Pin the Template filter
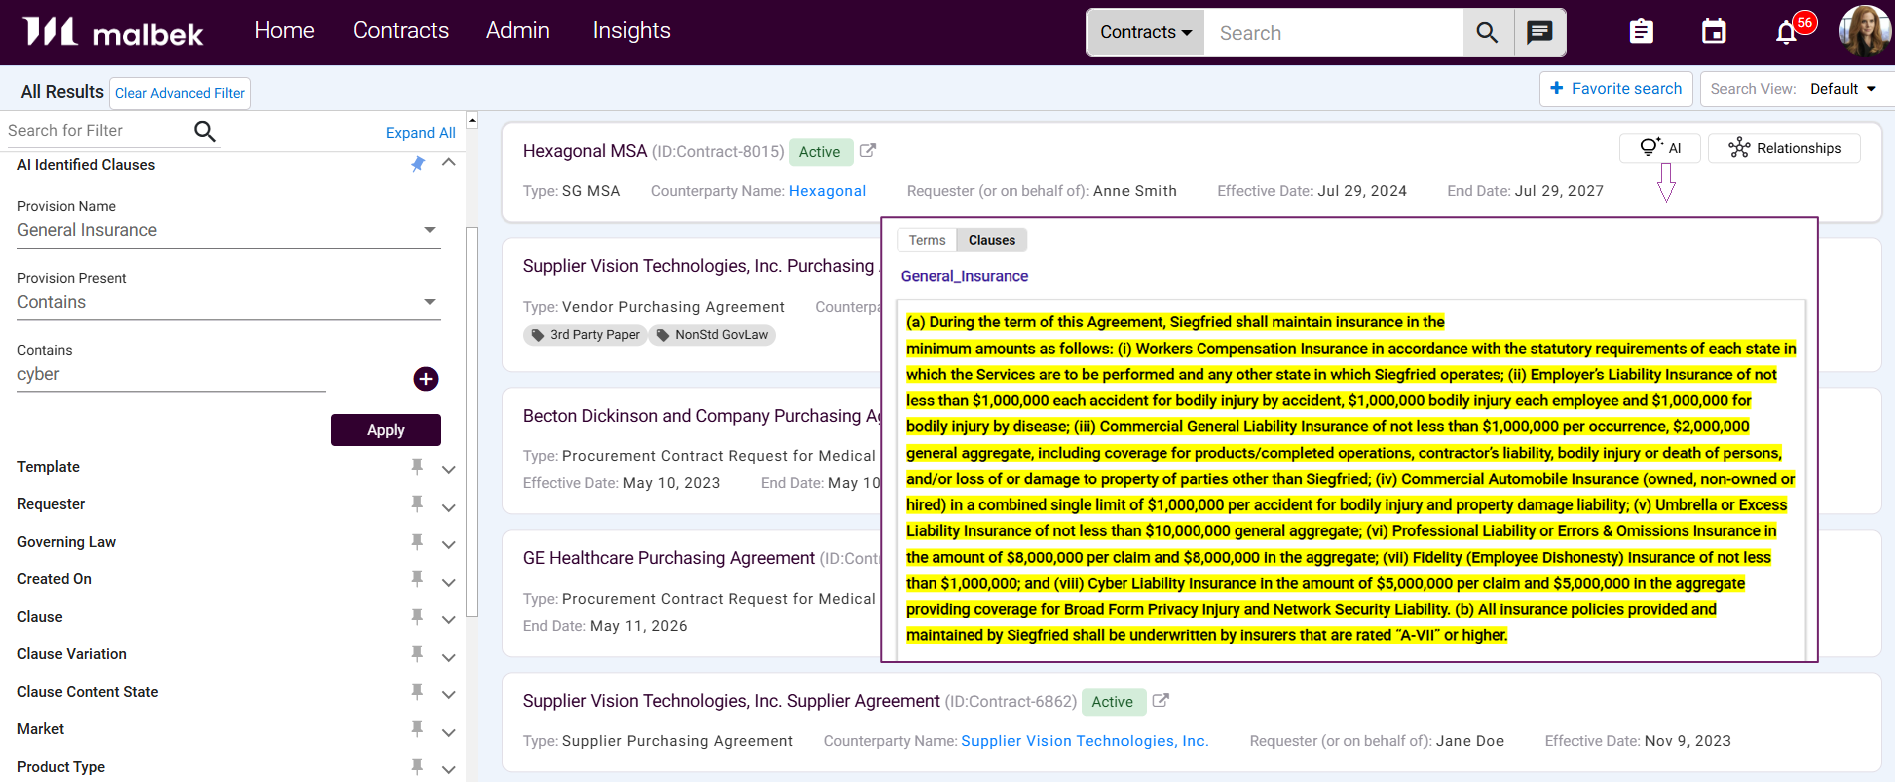This screenshot has height=782, width=1895. click(417, 466)
